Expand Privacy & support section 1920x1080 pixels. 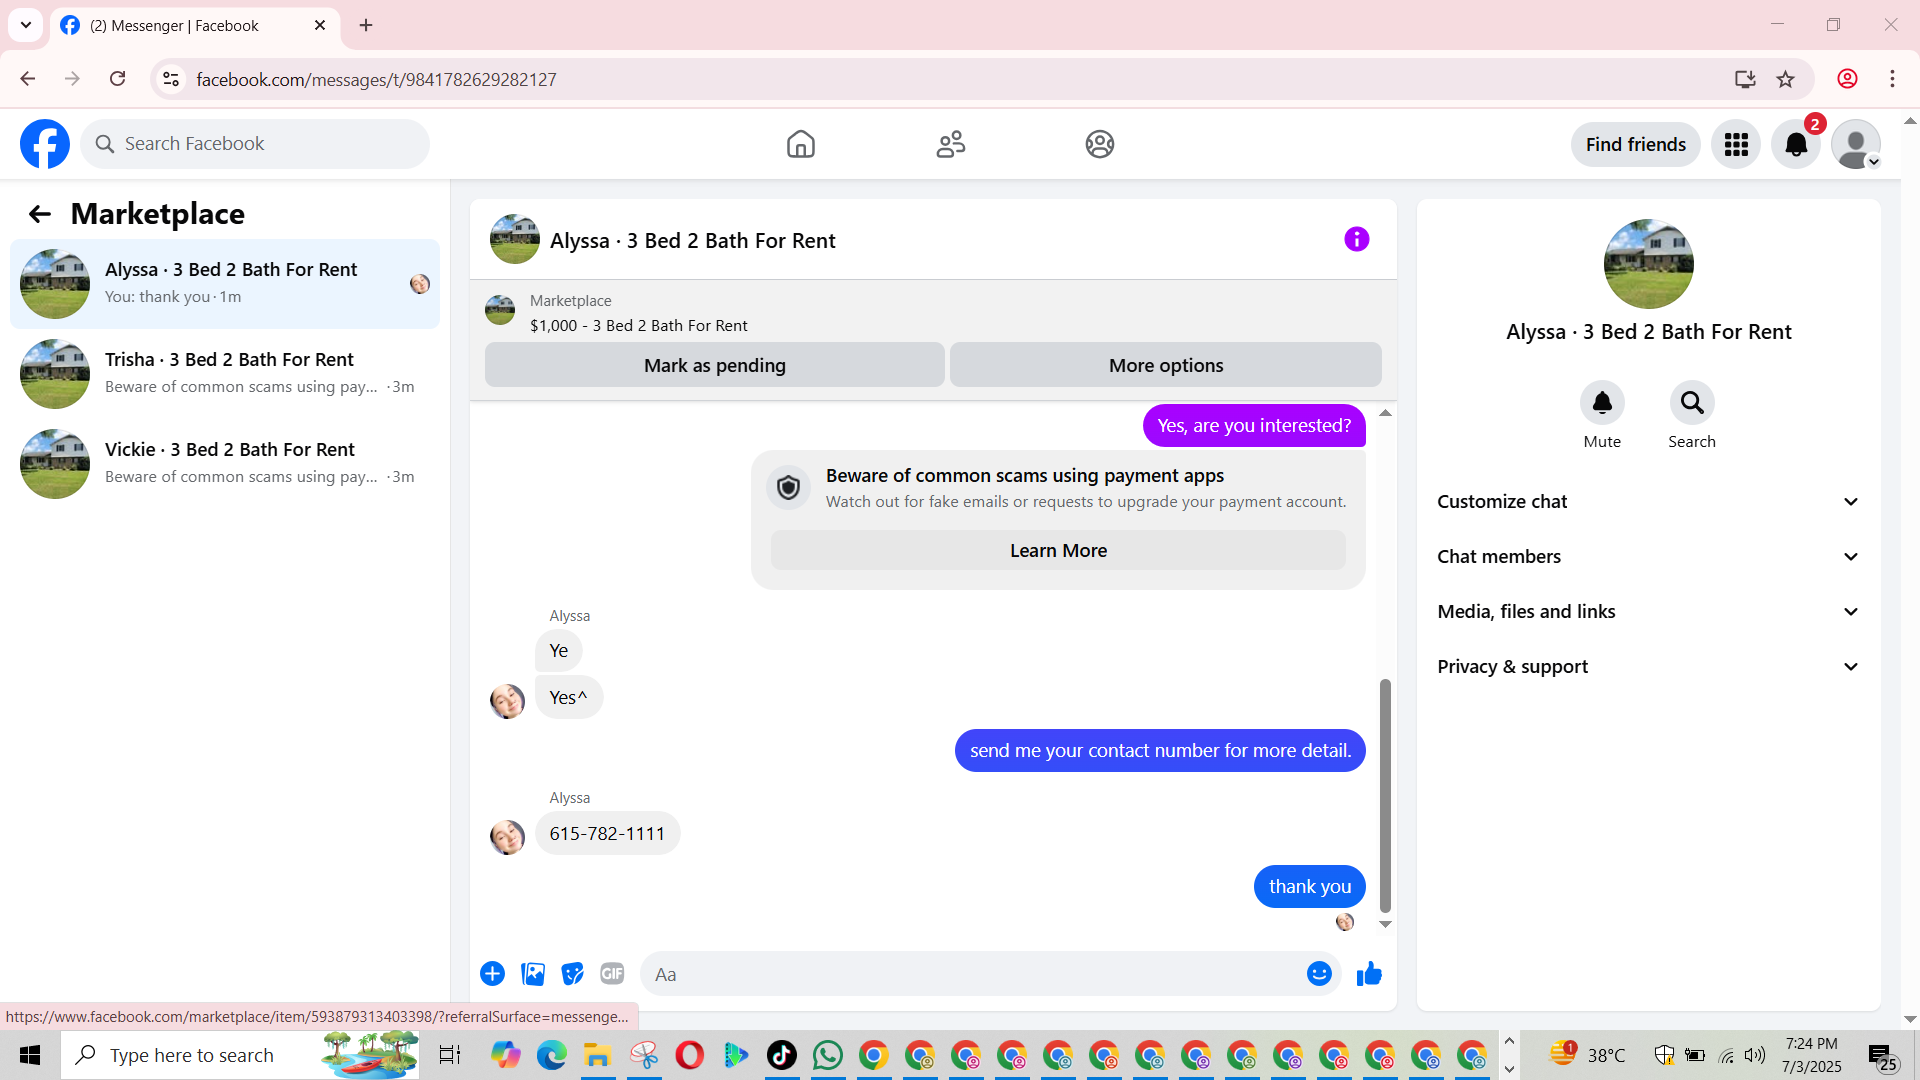pyautogui.click(x=1648, y=667)
